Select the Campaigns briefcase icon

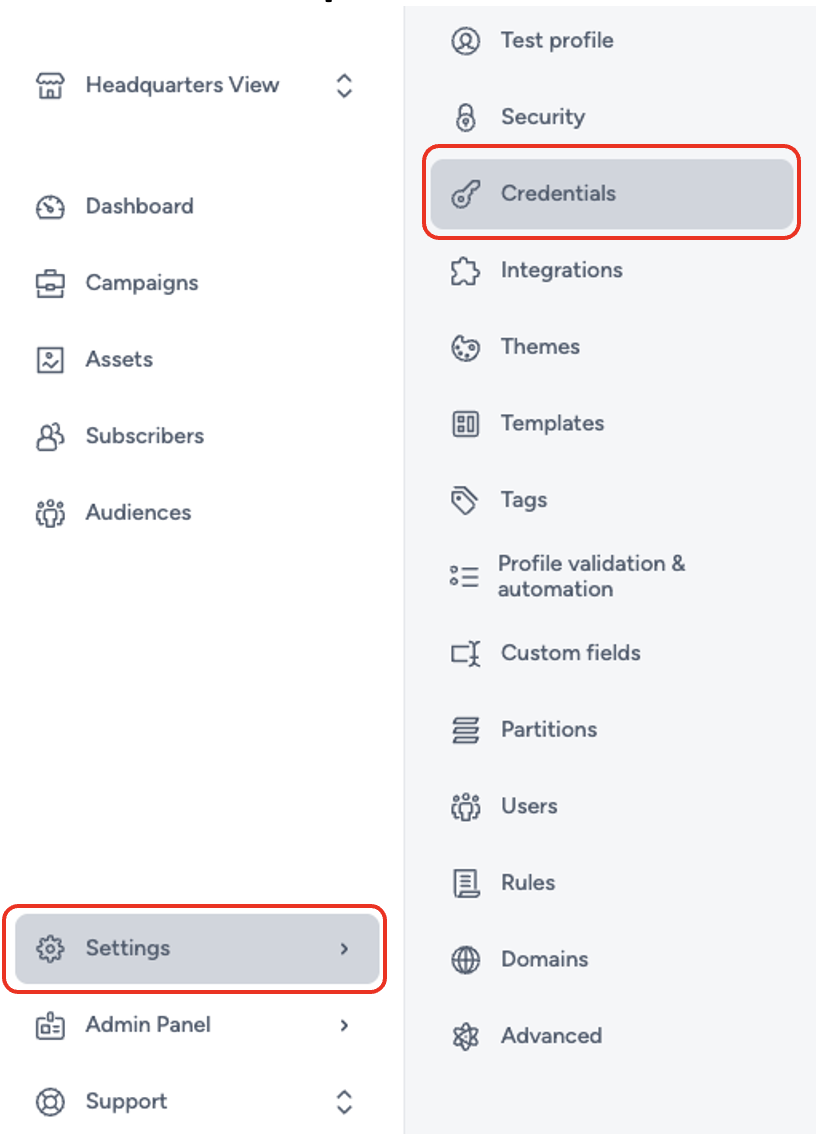pos(50,282)
